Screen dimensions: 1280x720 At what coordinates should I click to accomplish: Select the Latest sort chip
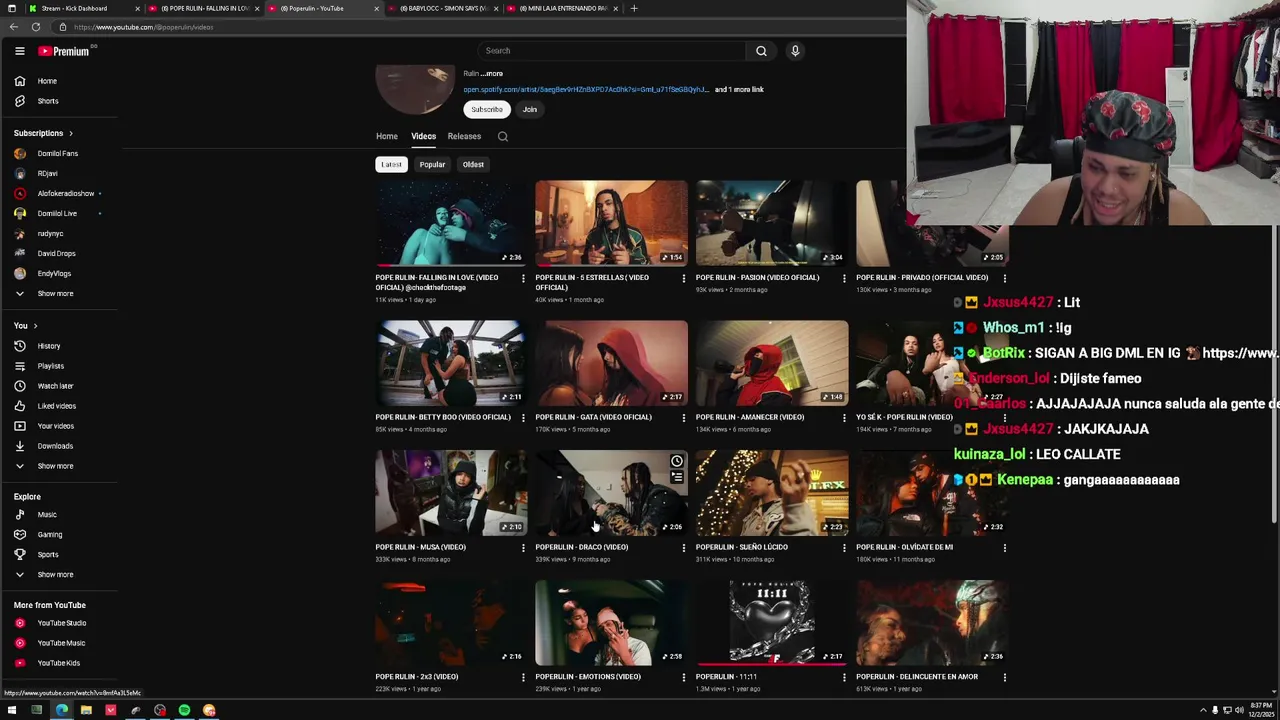[391, 165]
